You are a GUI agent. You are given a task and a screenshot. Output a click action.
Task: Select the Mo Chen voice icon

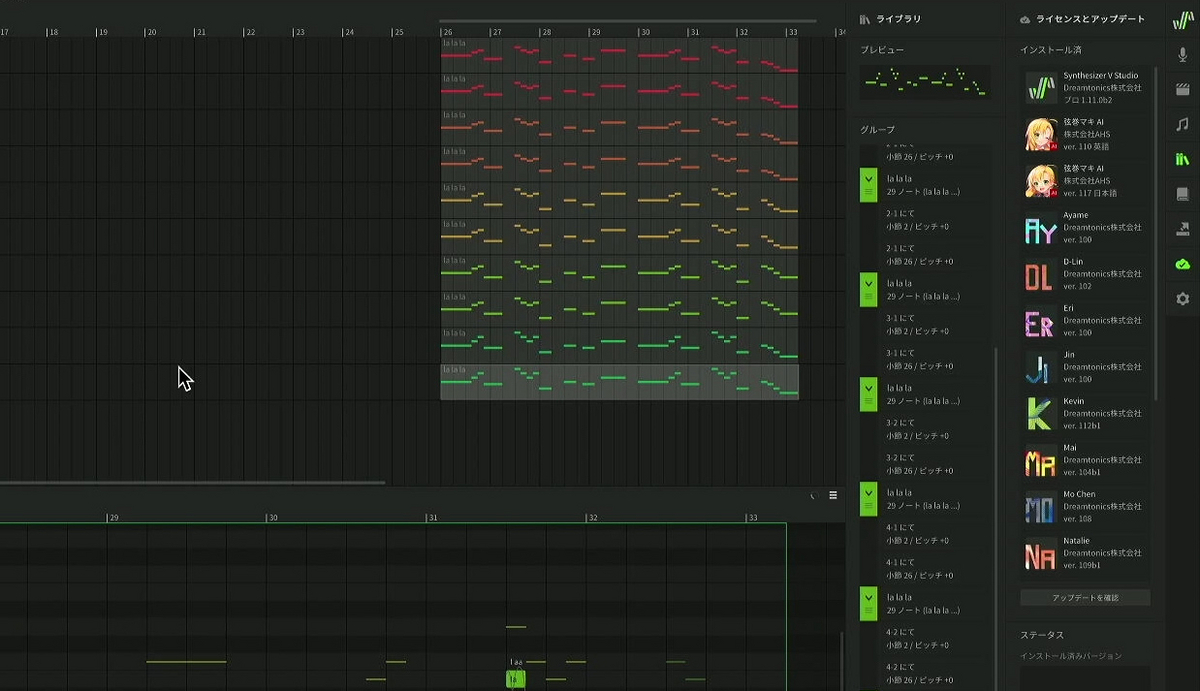coord(1041,507)
